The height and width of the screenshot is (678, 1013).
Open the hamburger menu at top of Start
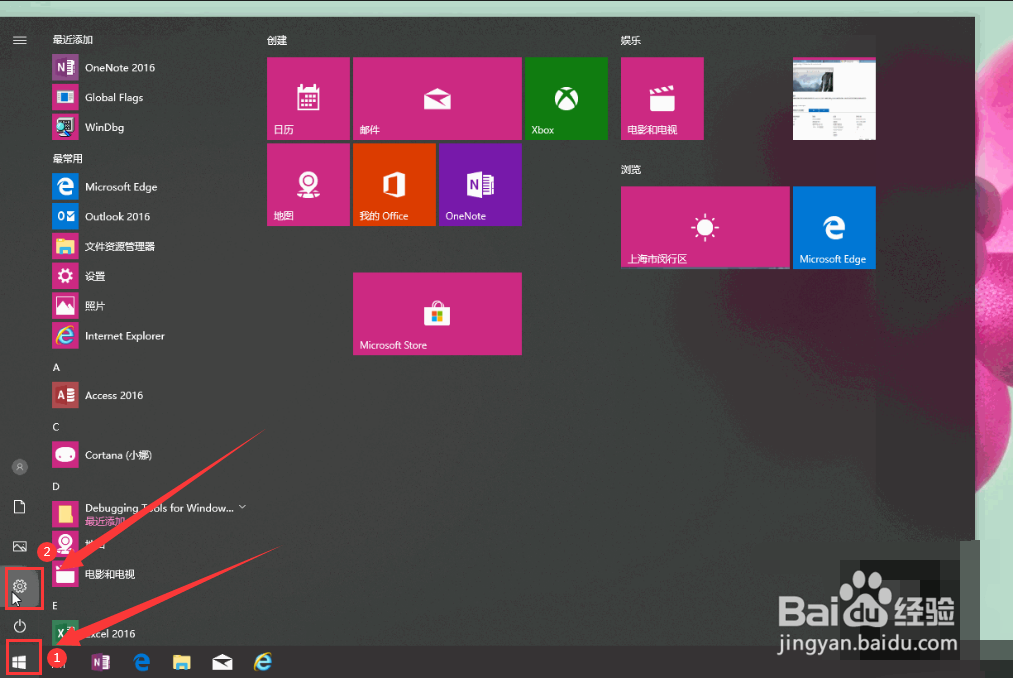click(20, 40)
